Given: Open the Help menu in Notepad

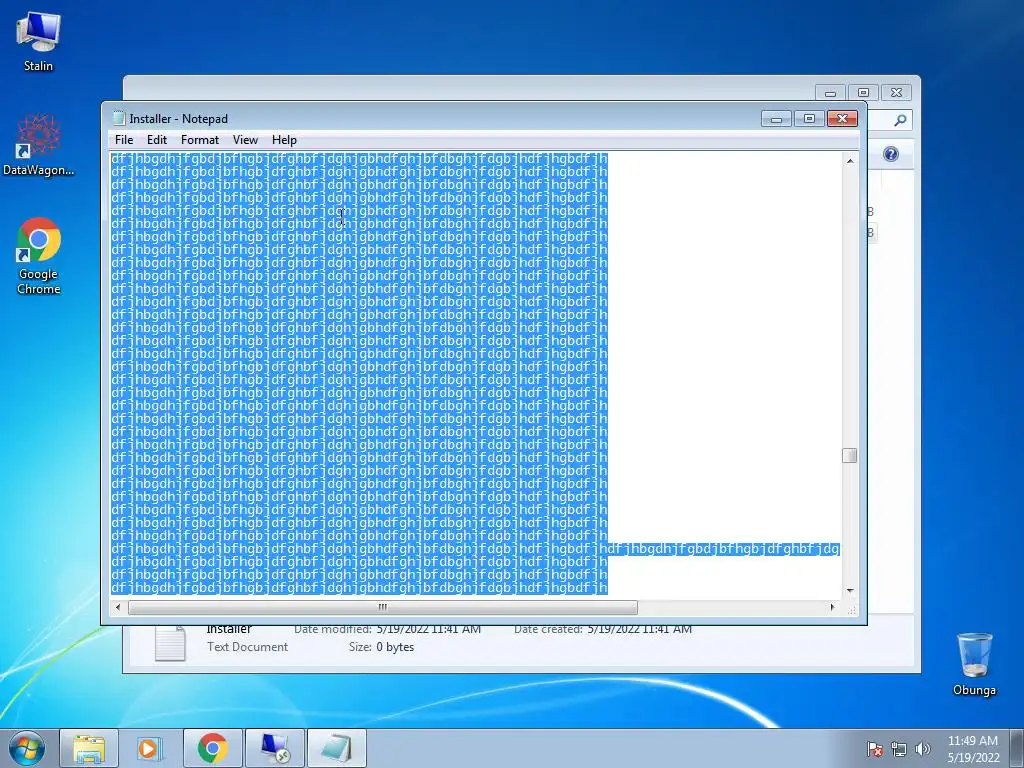Looking at the screenshot, I should [284, 140].
